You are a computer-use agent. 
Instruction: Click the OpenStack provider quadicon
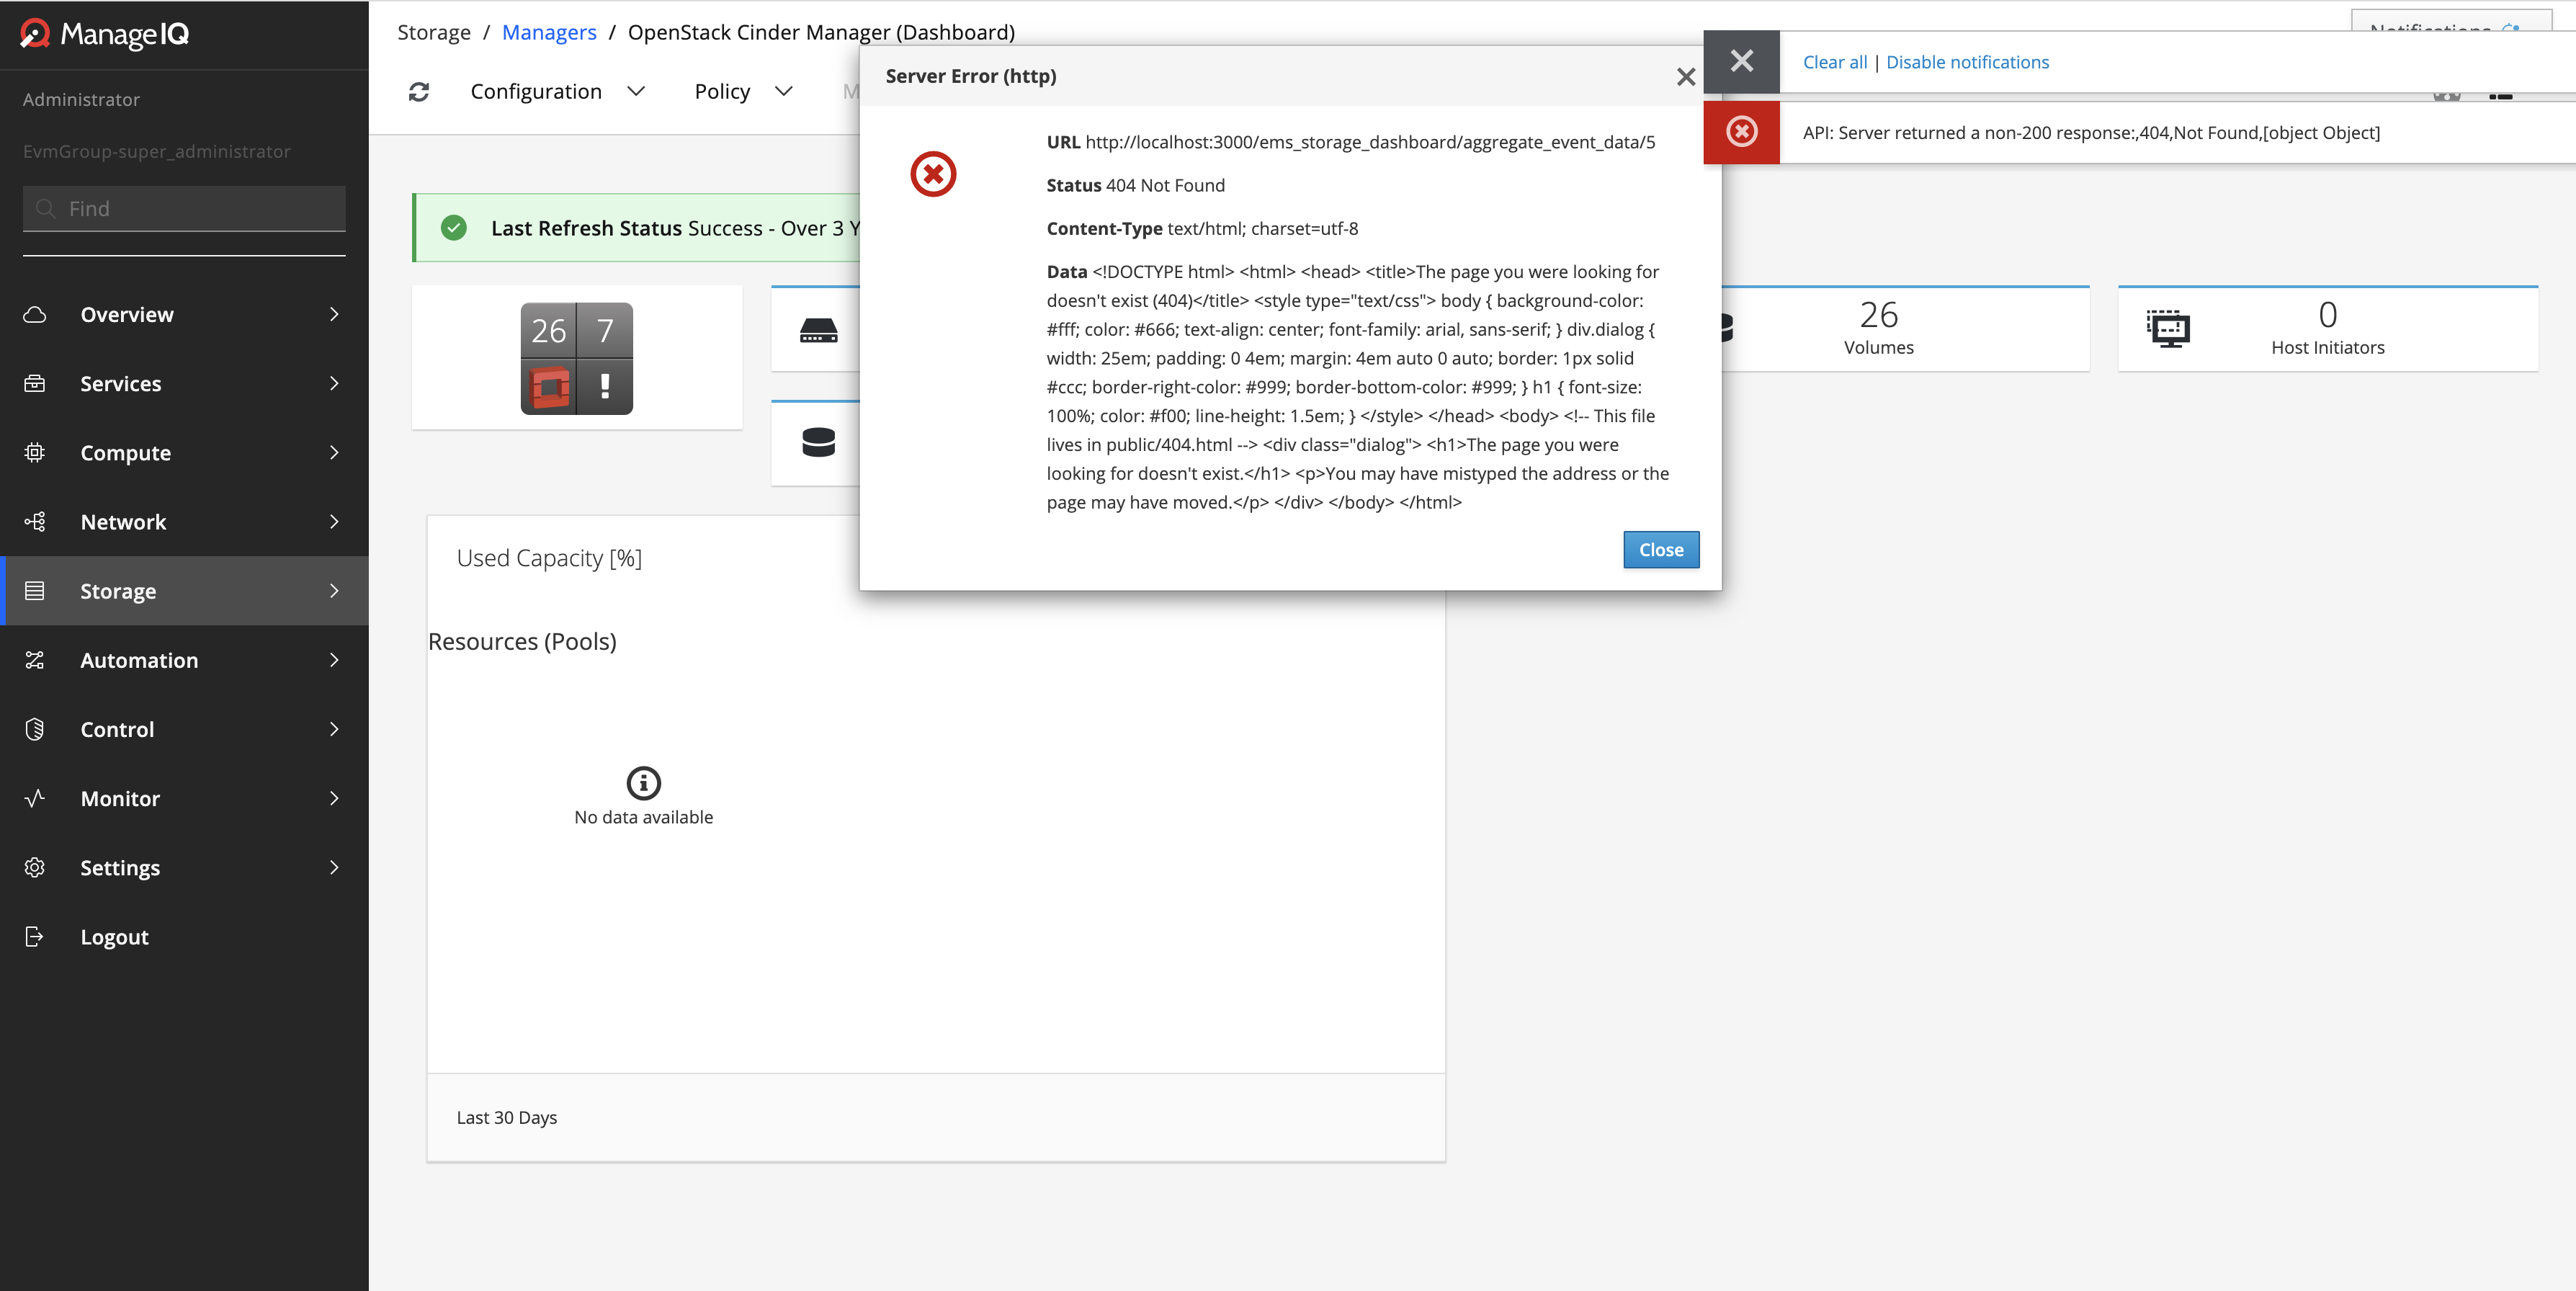[576, 358]
